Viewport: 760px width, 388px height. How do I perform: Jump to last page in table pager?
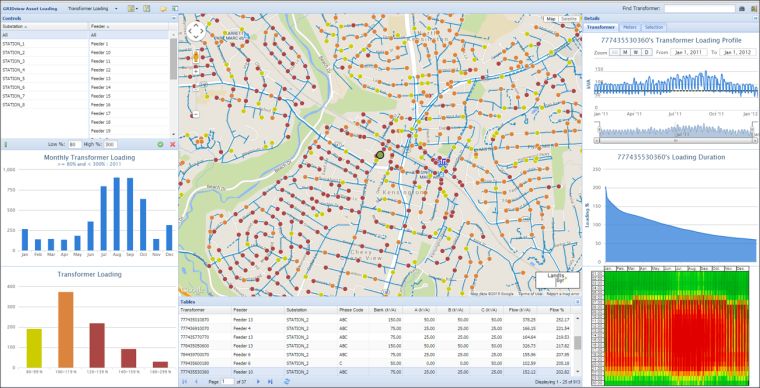point(270,382)
